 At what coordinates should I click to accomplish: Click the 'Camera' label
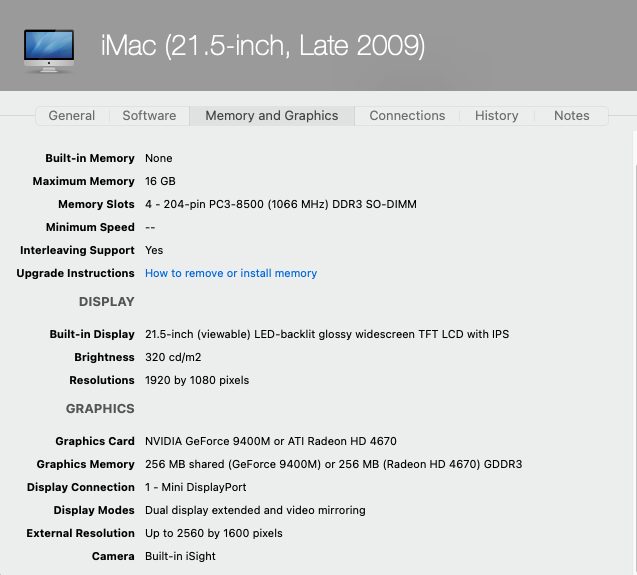point(113,556)
